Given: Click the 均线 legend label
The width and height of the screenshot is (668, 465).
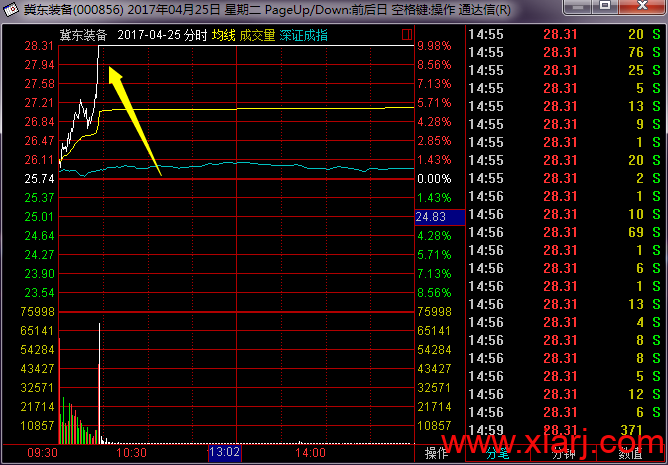Looking at the screenshot, I should (x=223, y=35).
